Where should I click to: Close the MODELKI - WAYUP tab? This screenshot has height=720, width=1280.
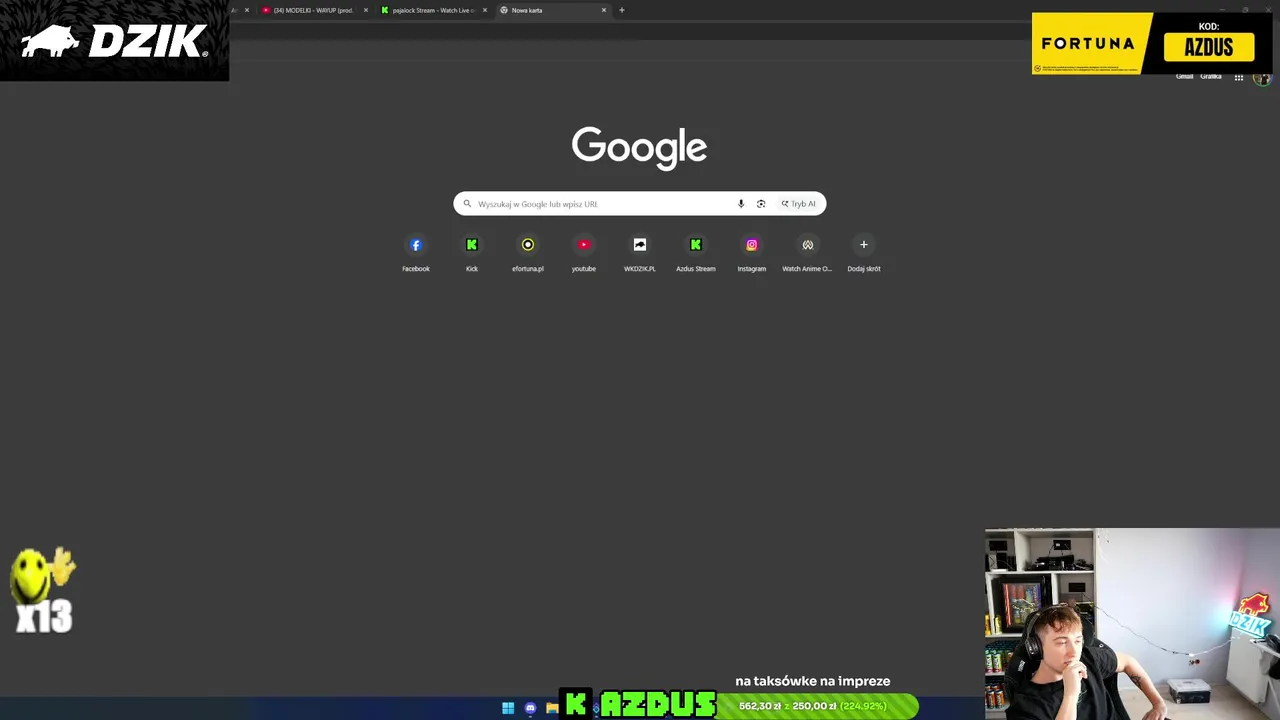point(366,10)
